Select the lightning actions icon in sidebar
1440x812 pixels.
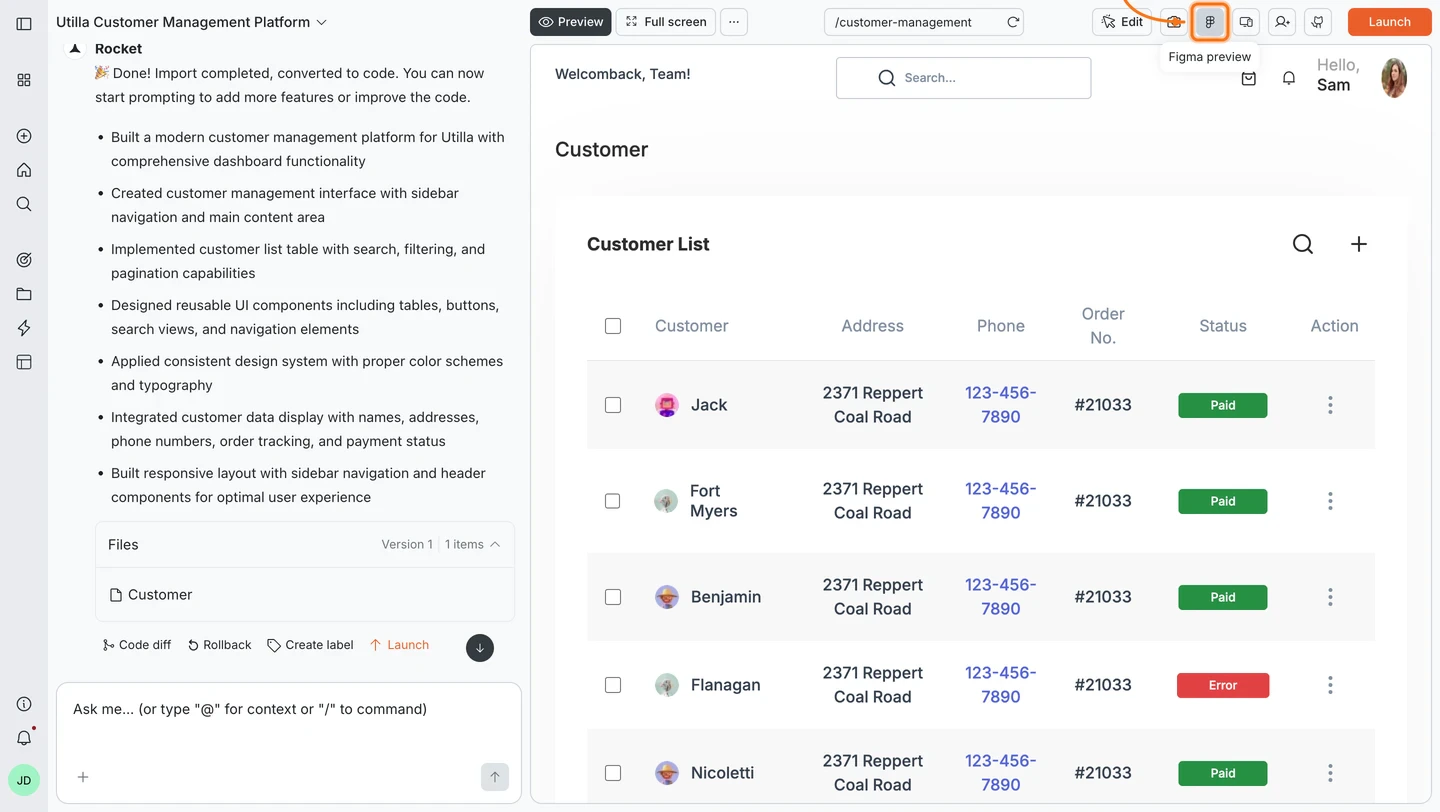pyautogui.click(x=24, y=328)
